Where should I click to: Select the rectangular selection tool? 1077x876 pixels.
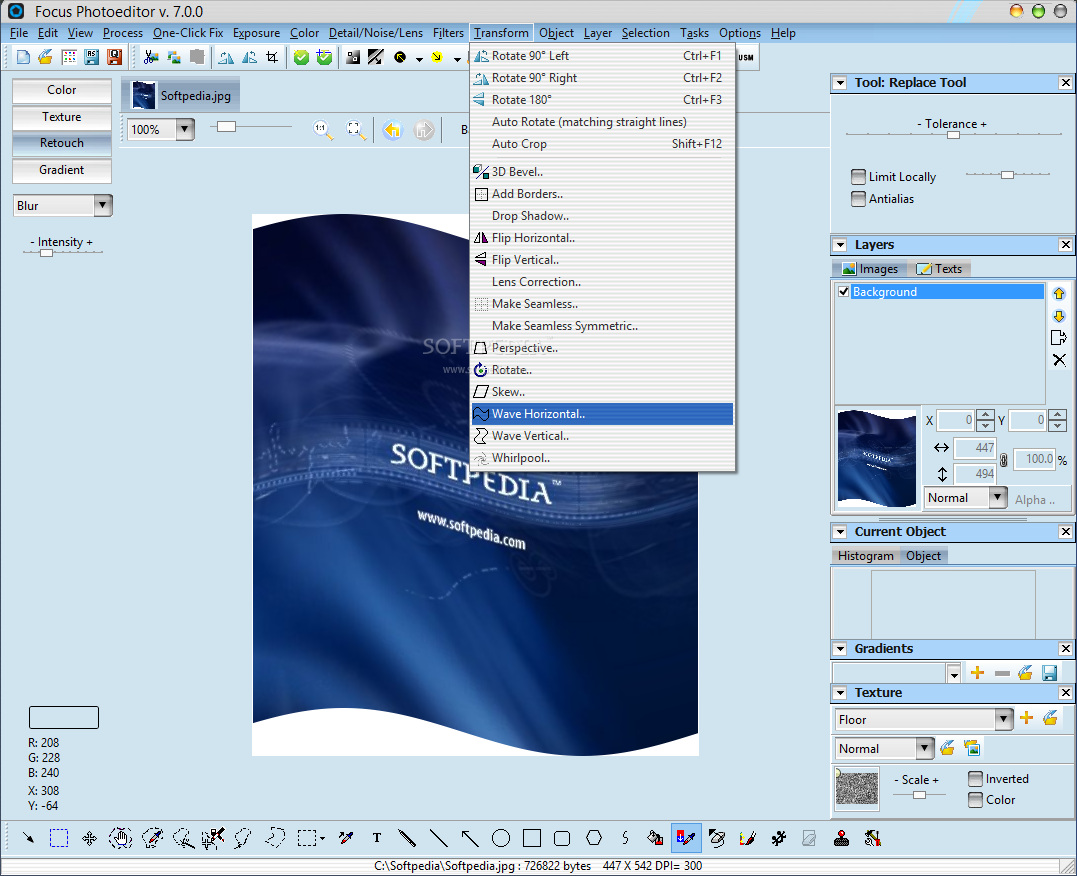tap(59, 838)
